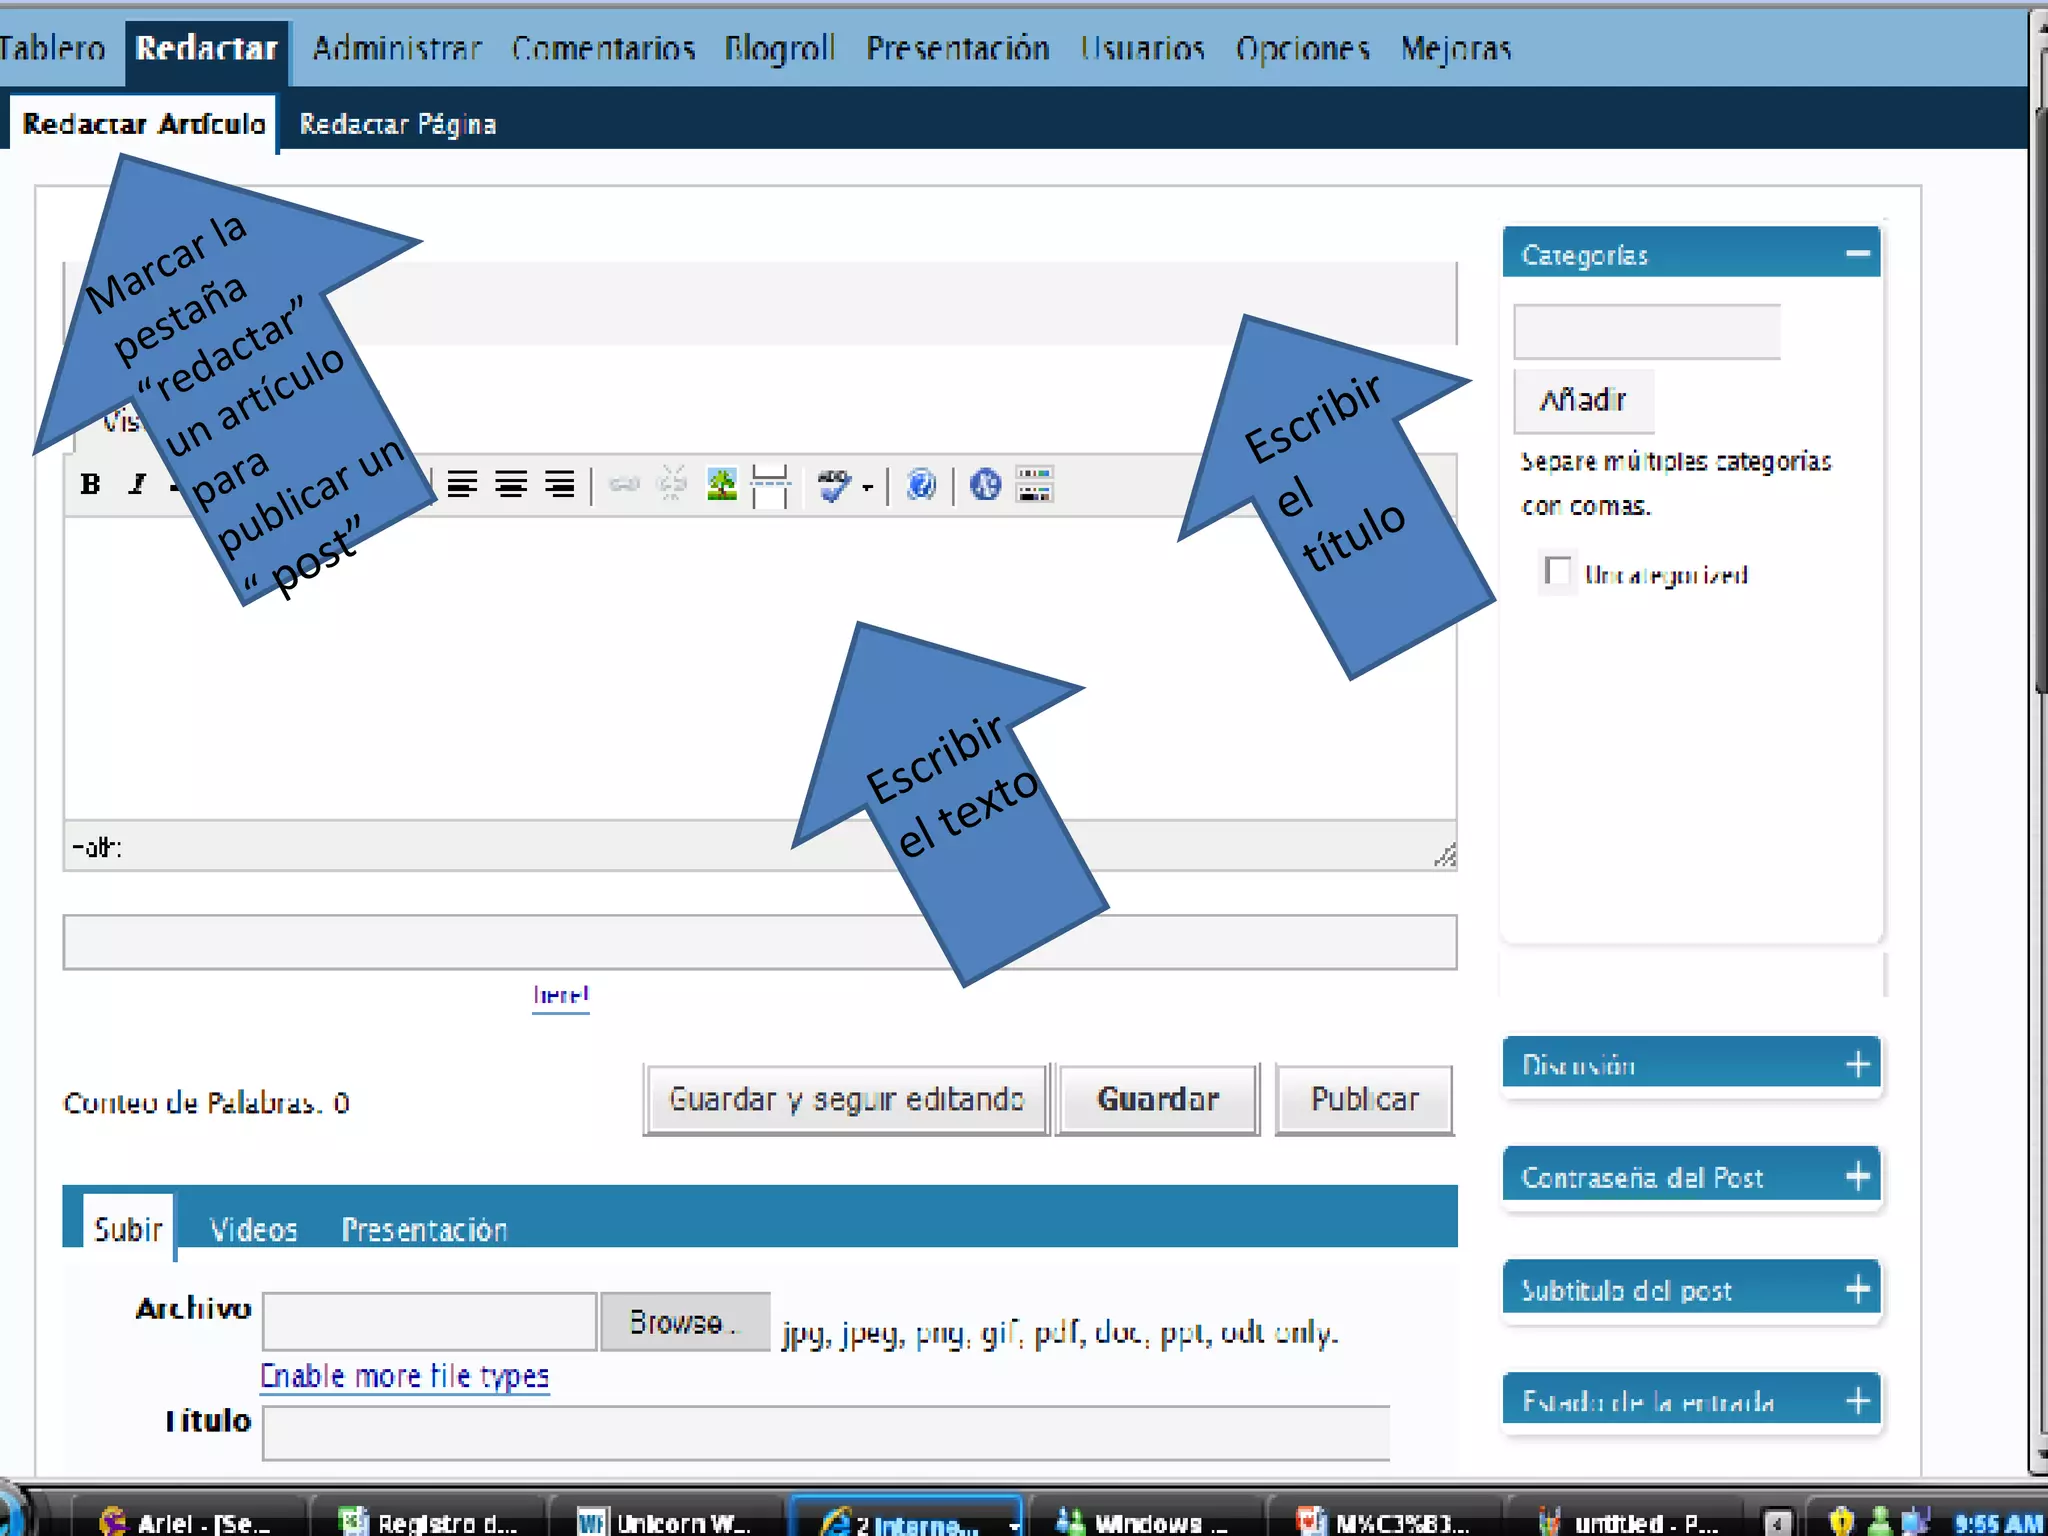The width and height of the screenshot is (2048, 1536).
Task: Center align text in the editor
Action: click(x=511, y=485)
